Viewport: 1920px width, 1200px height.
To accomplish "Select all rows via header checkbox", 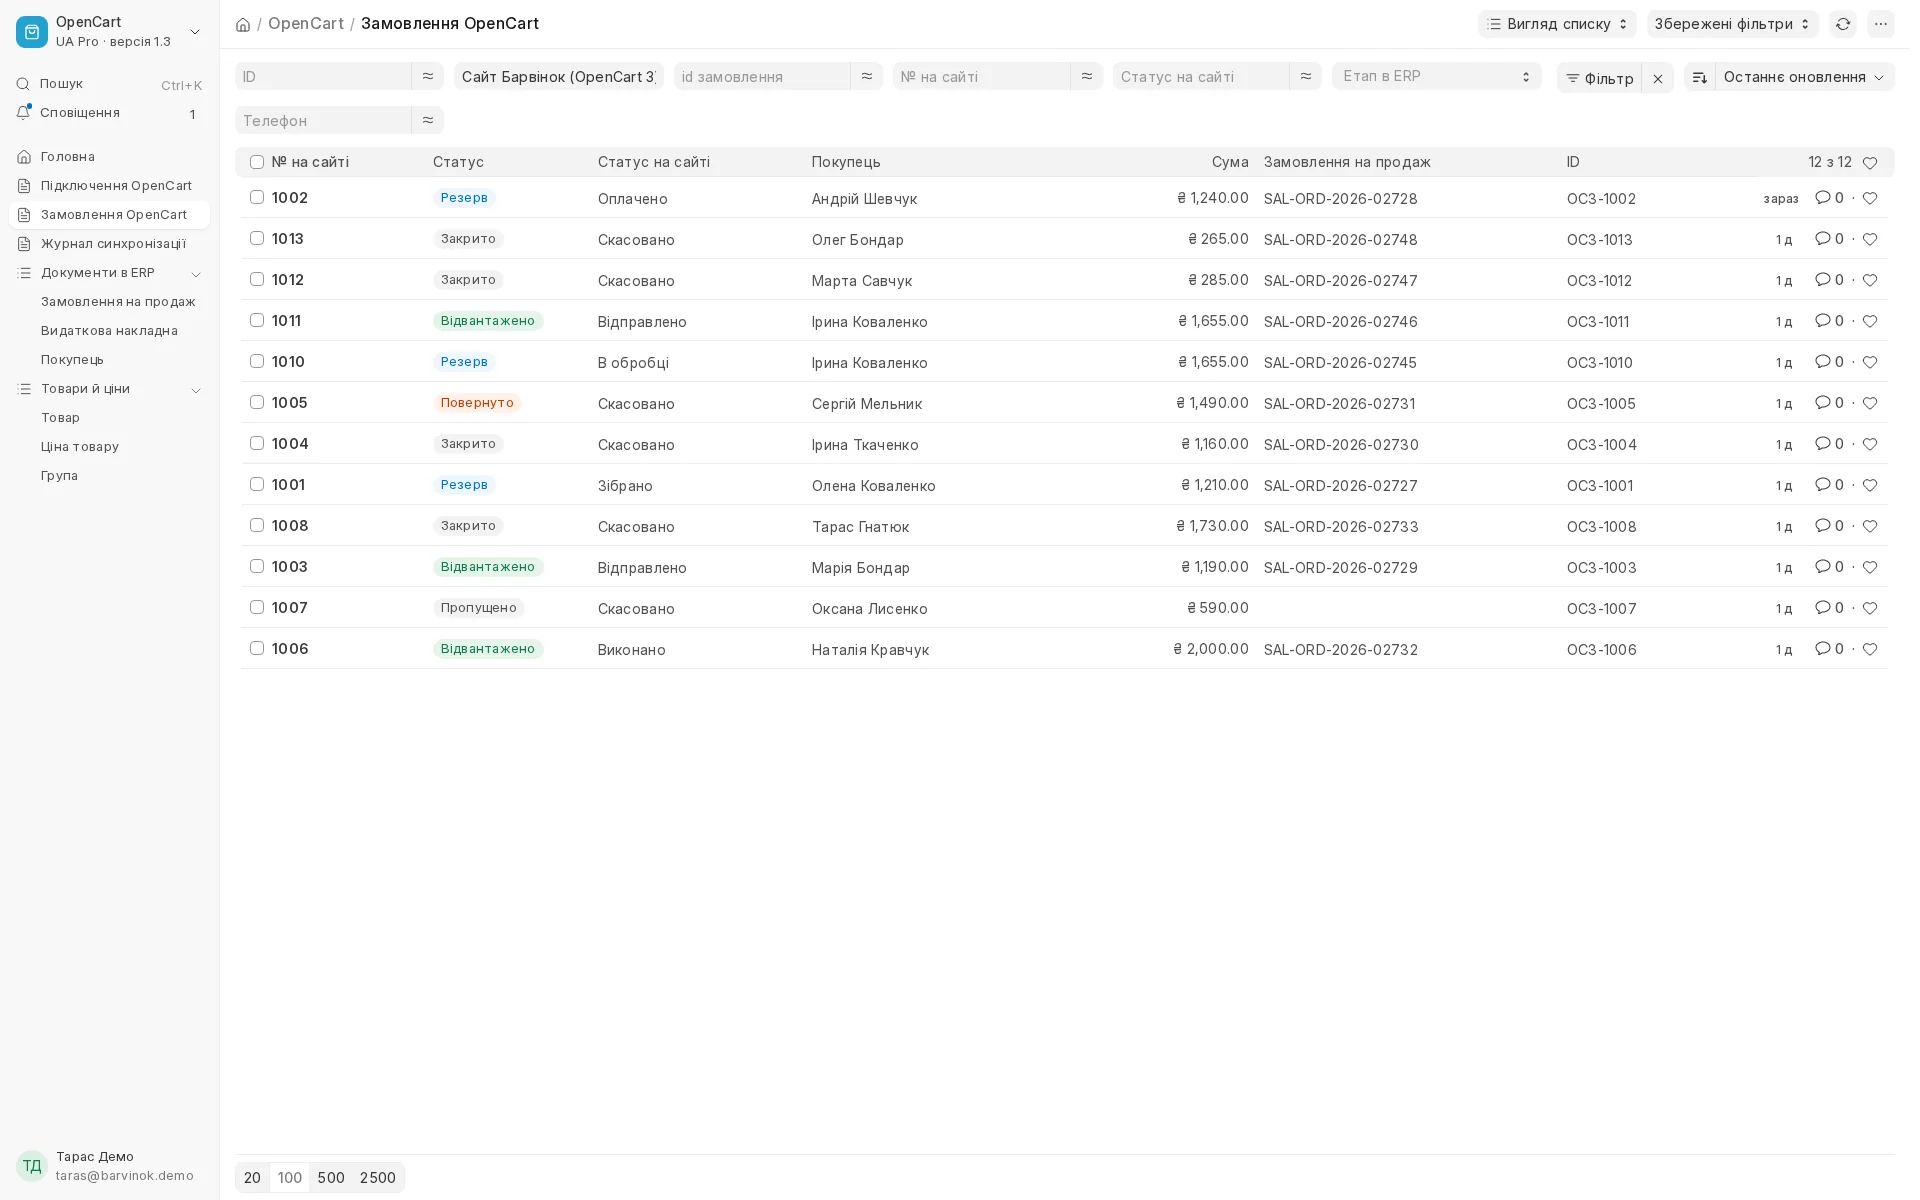I will 257,162.
